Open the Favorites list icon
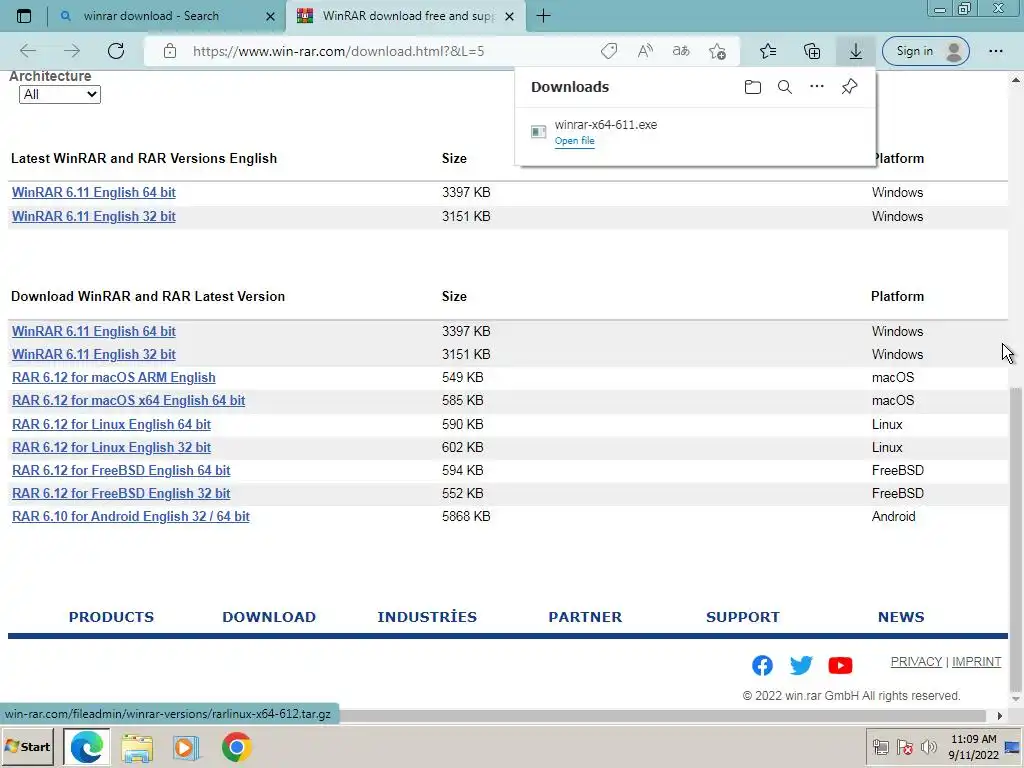This screenshot has width=1024, height=768. point(768,51)
